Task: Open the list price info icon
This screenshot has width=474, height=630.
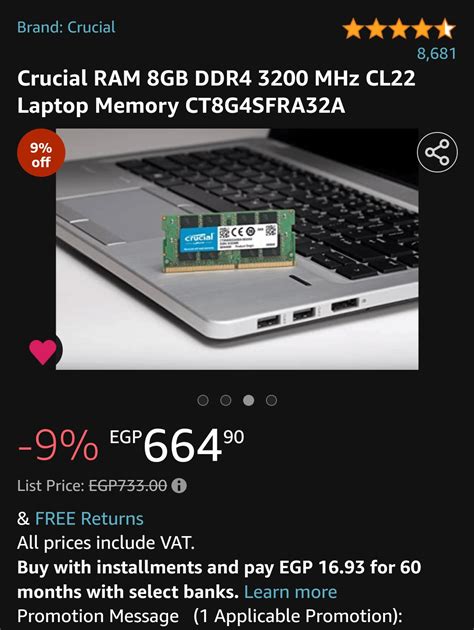Action: tap(179, 486)
